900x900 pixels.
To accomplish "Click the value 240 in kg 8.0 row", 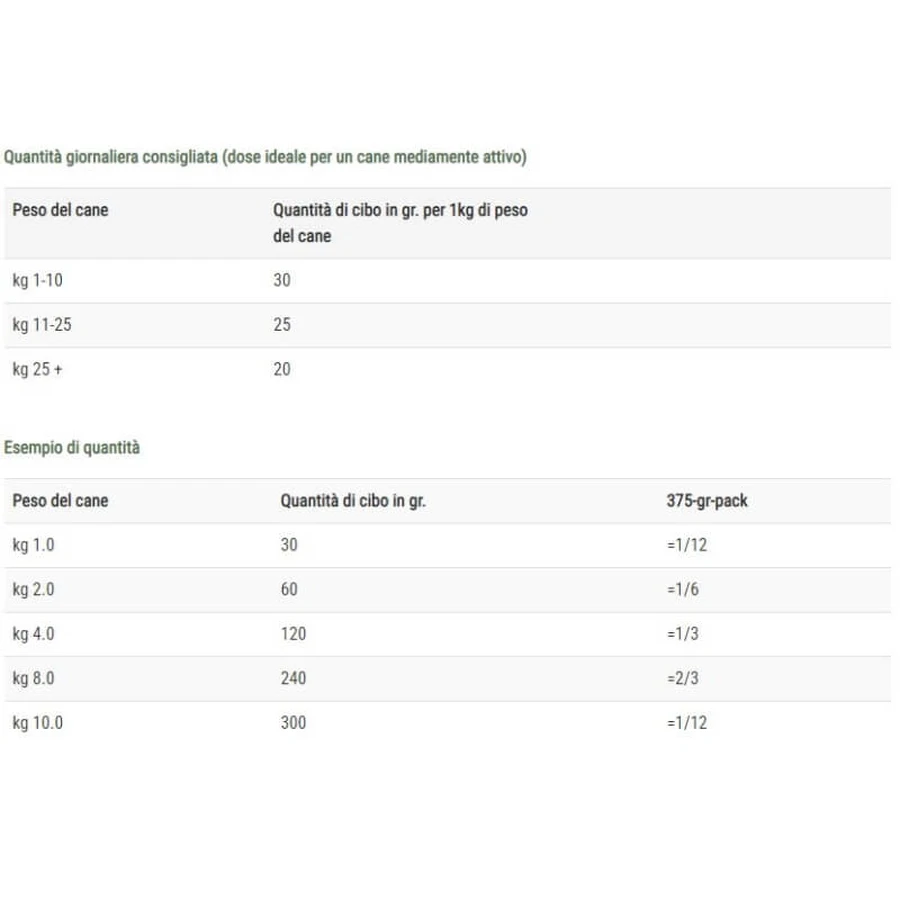I will tap(293, 678).
